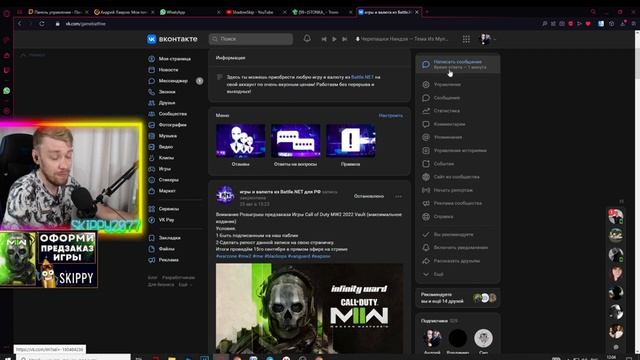Play the current track in the VK header
Viewport: 640px width, 360px height.
[334, 39]
